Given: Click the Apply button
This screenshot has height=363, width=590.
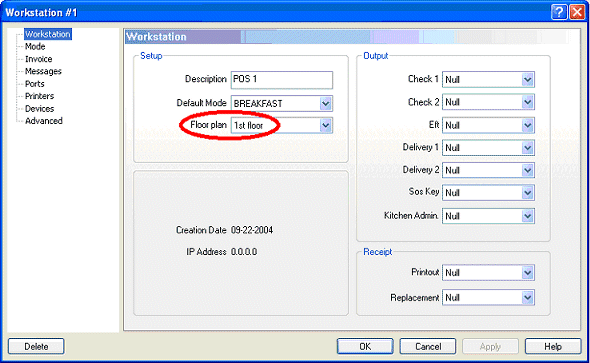Looking at the screenshot, I should [x=490, y=346].
